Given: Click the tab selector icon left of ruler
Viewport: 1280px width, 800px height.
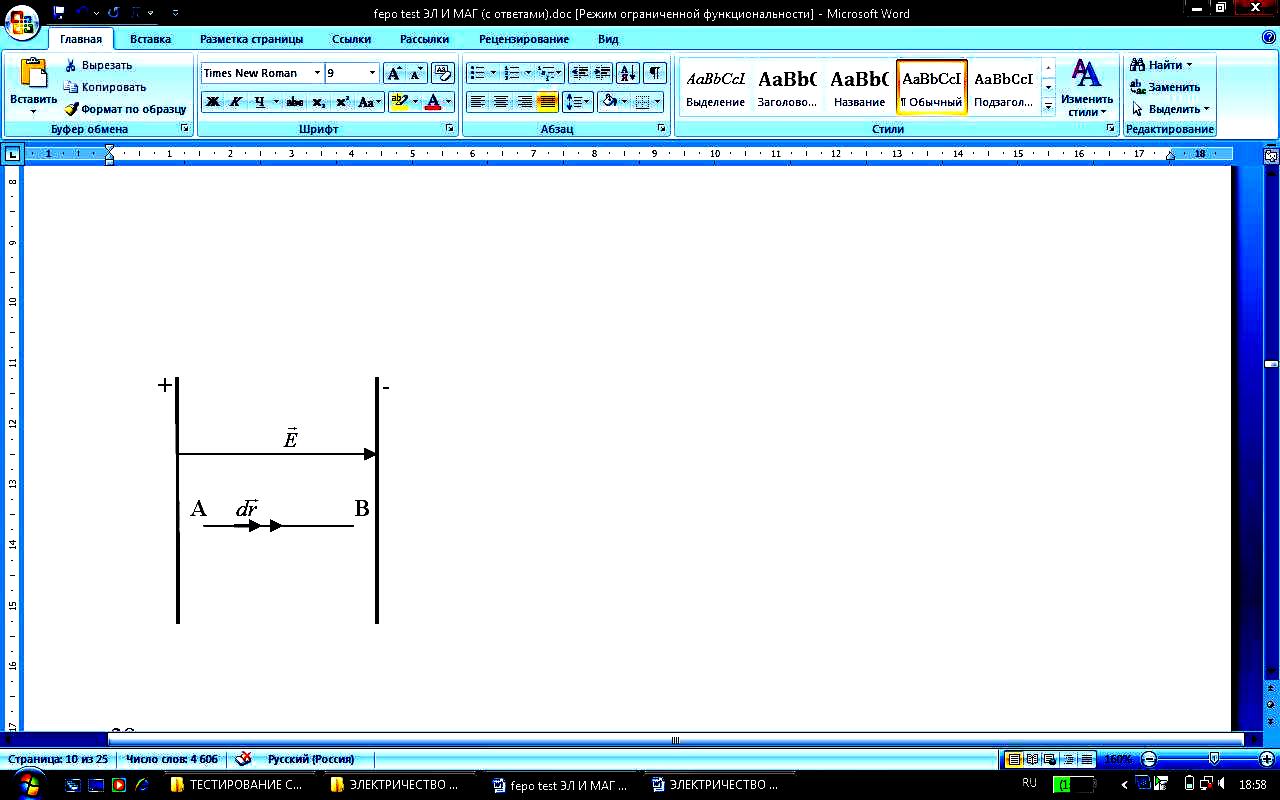Looking at the screenshot, I should click(x=12, y=154).
